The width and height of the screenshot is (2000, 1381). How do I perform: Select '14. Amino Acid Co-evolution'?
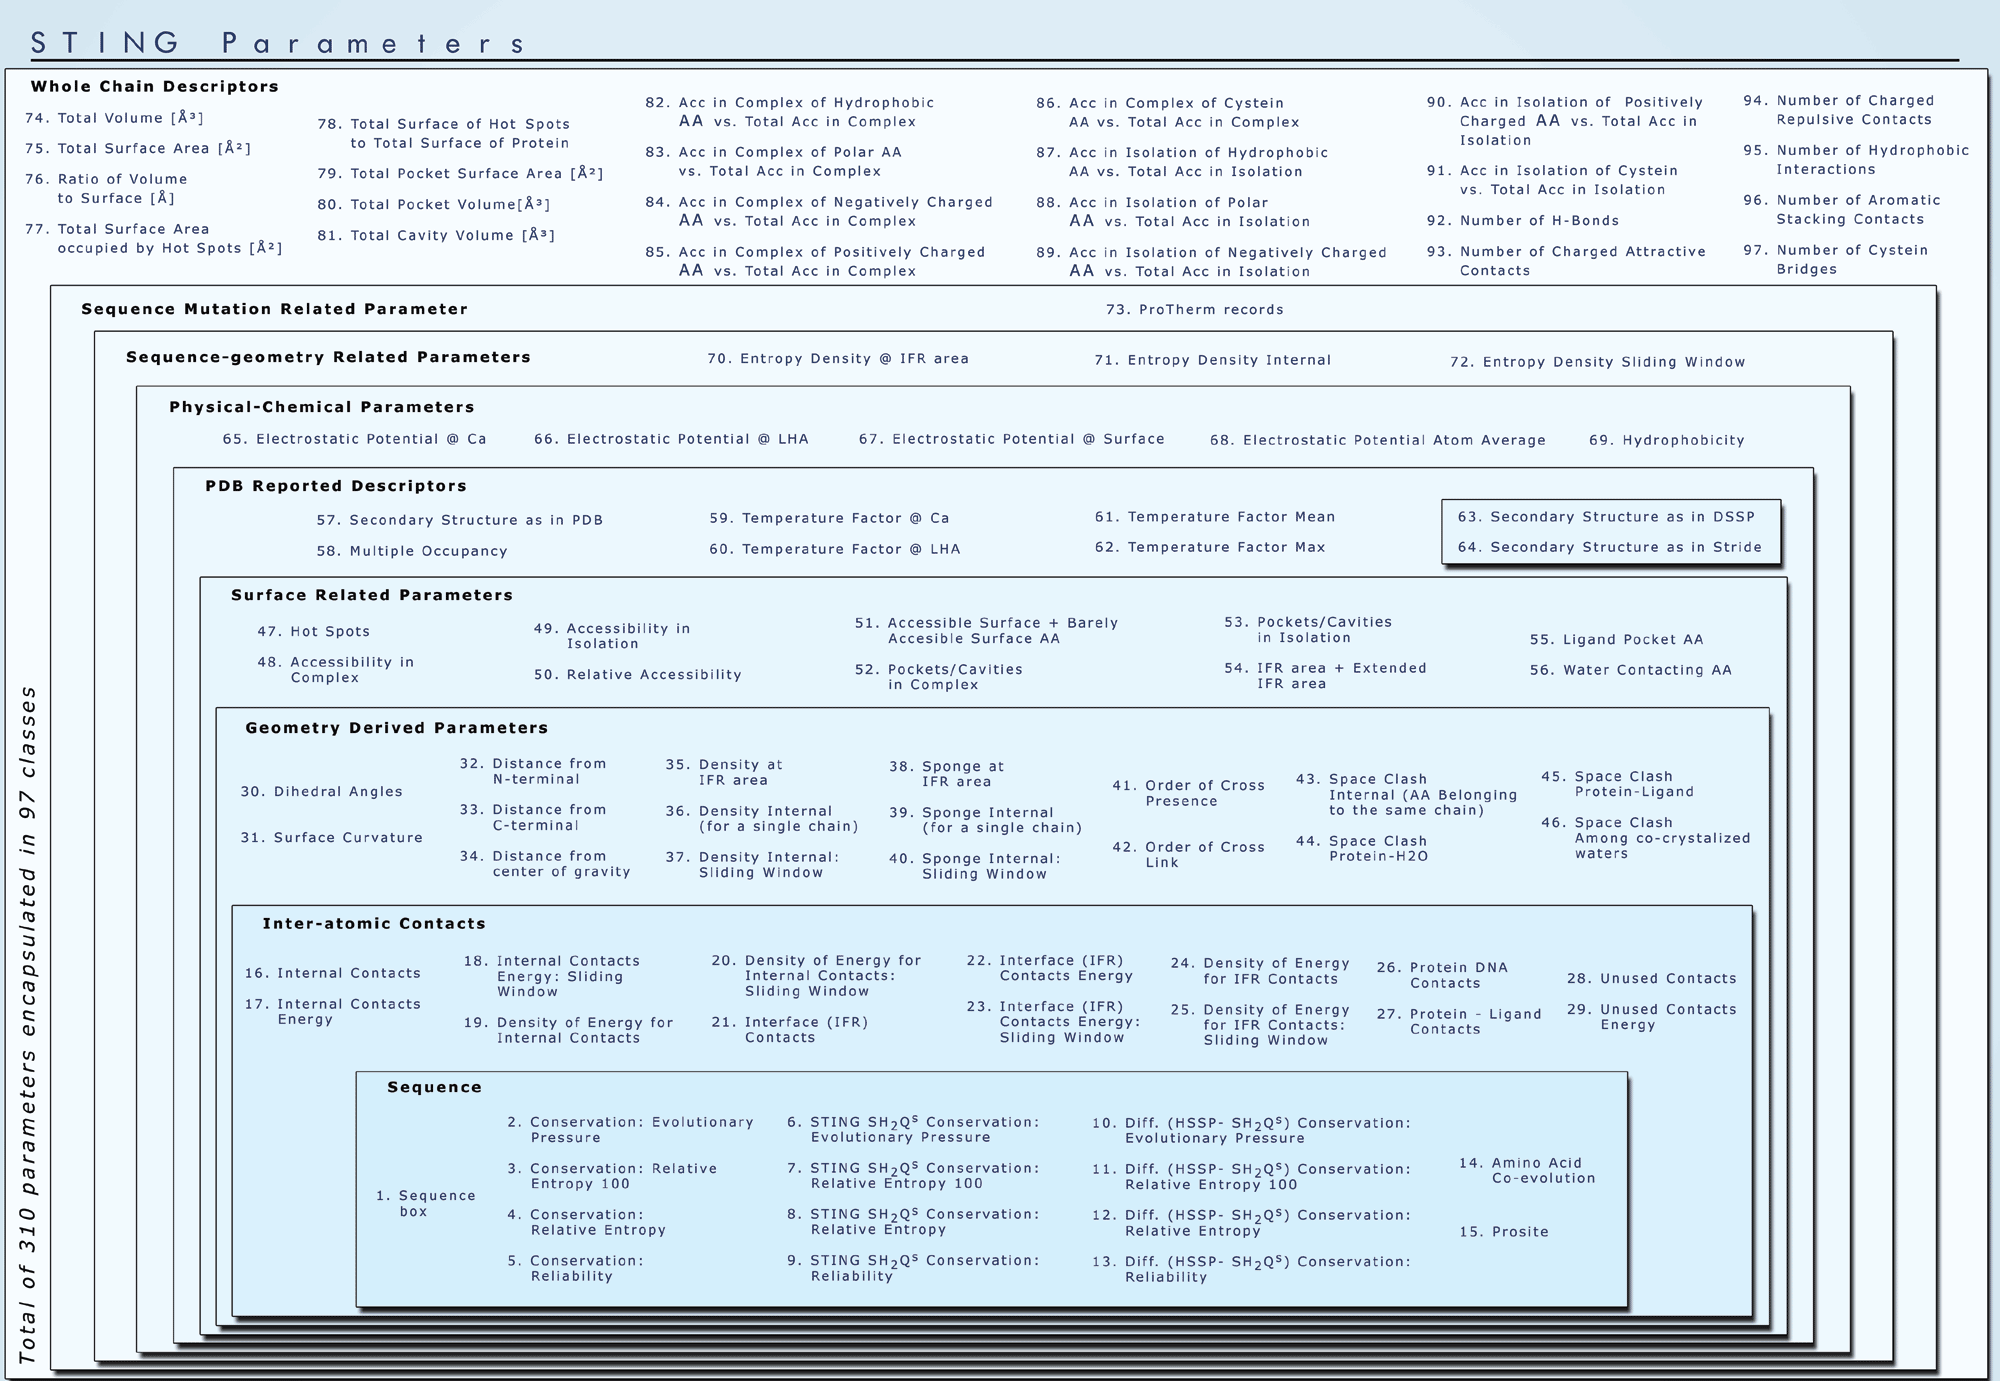pyautogui.click(x=1528, y=1170)
